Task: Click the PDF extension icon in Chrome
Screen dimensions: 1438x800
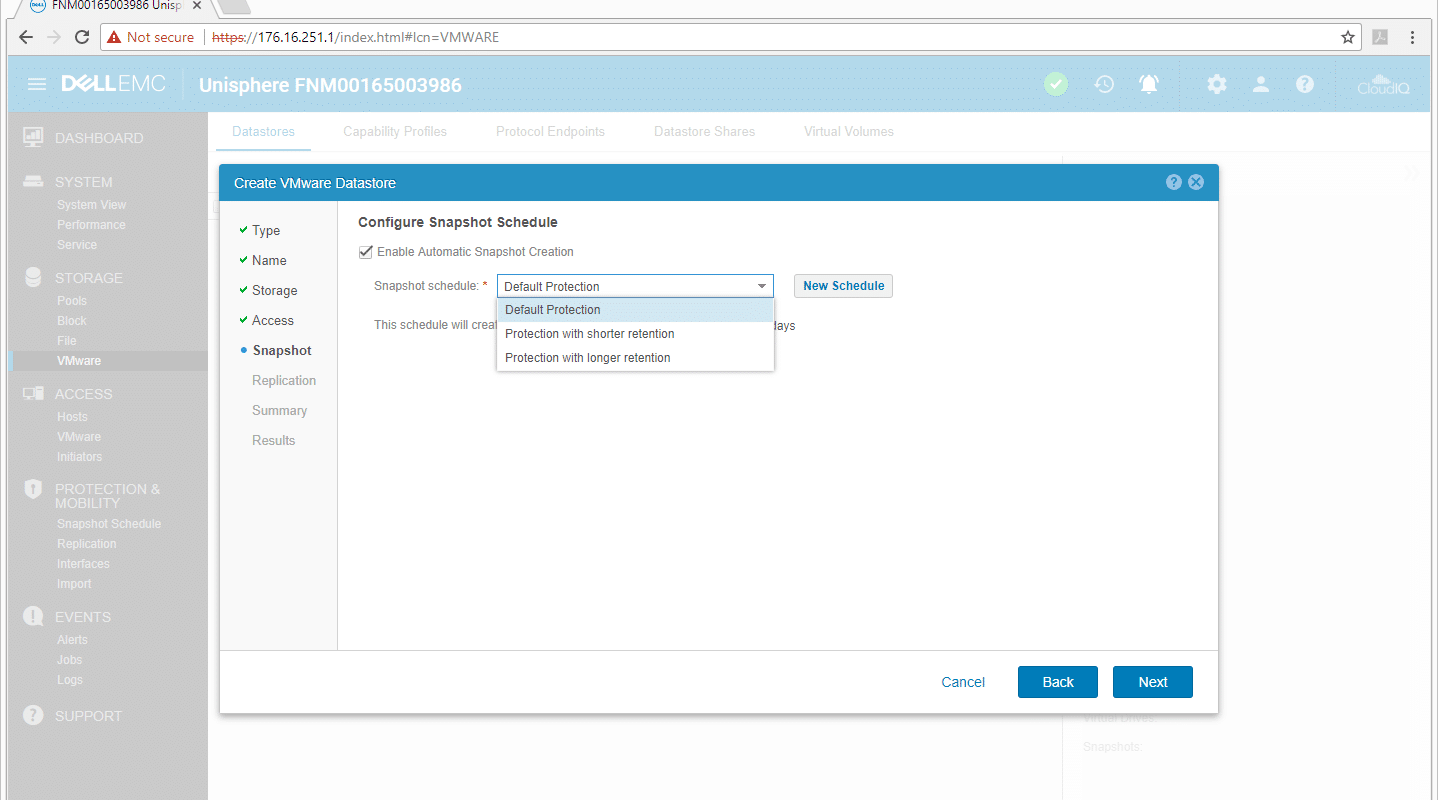Action: pos(1379,37)
